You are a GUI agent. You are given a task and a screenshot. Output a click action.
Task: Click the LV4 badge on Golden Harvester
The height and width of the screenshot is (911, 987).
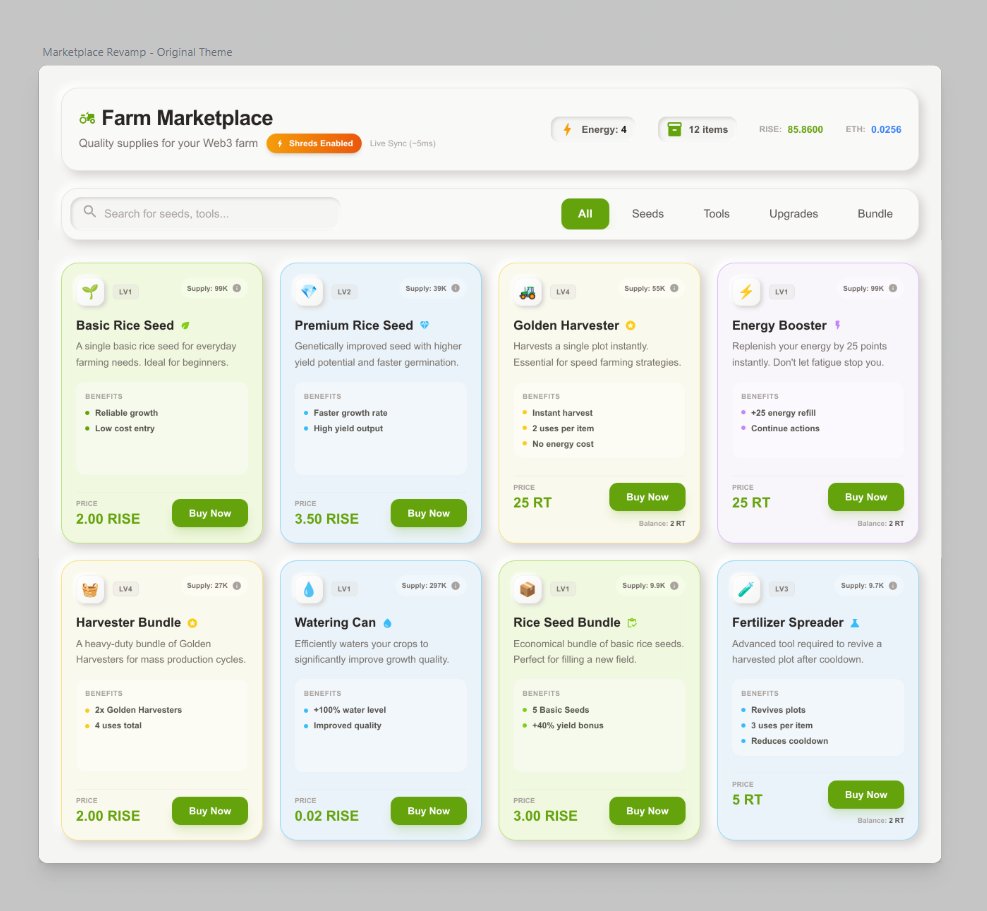[x=563, y=291]
